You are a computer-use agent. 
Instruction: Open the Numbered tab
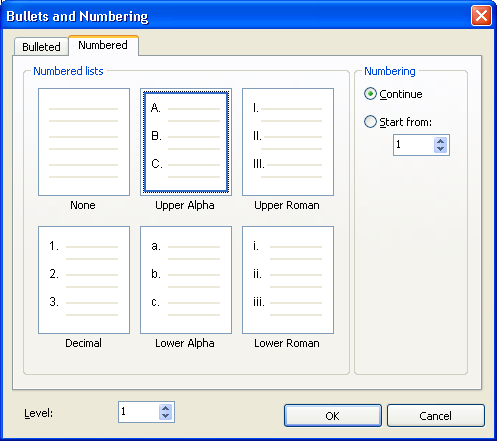[x=103, y=45]
